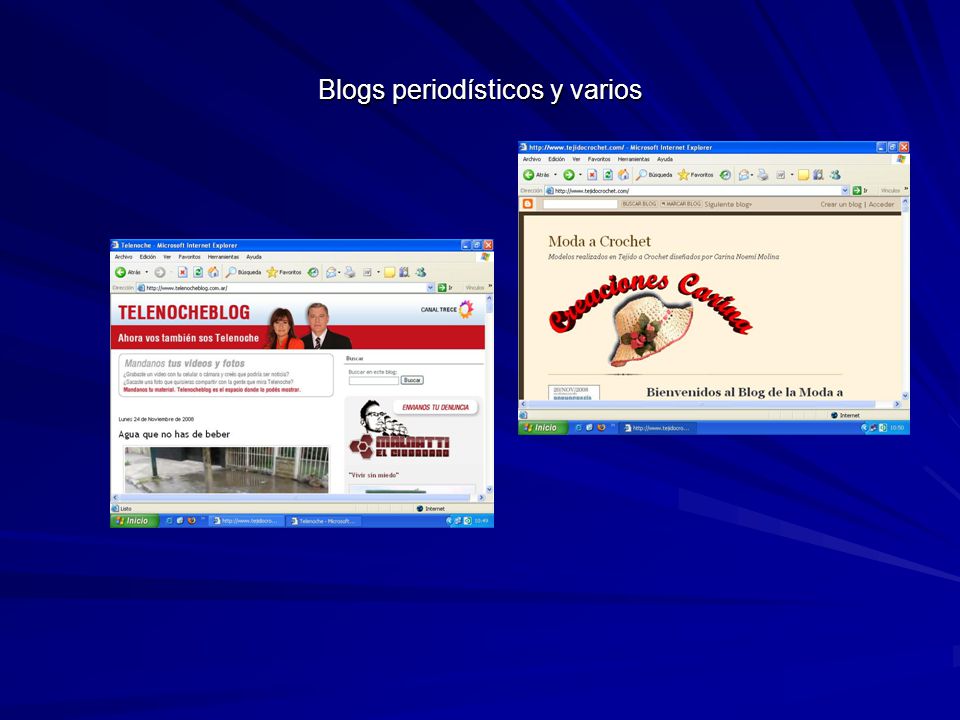Click 'Buscar en este blog' text field
This screenshot has height=720, width=960.
pyautogui.click(x=373, y=380)
